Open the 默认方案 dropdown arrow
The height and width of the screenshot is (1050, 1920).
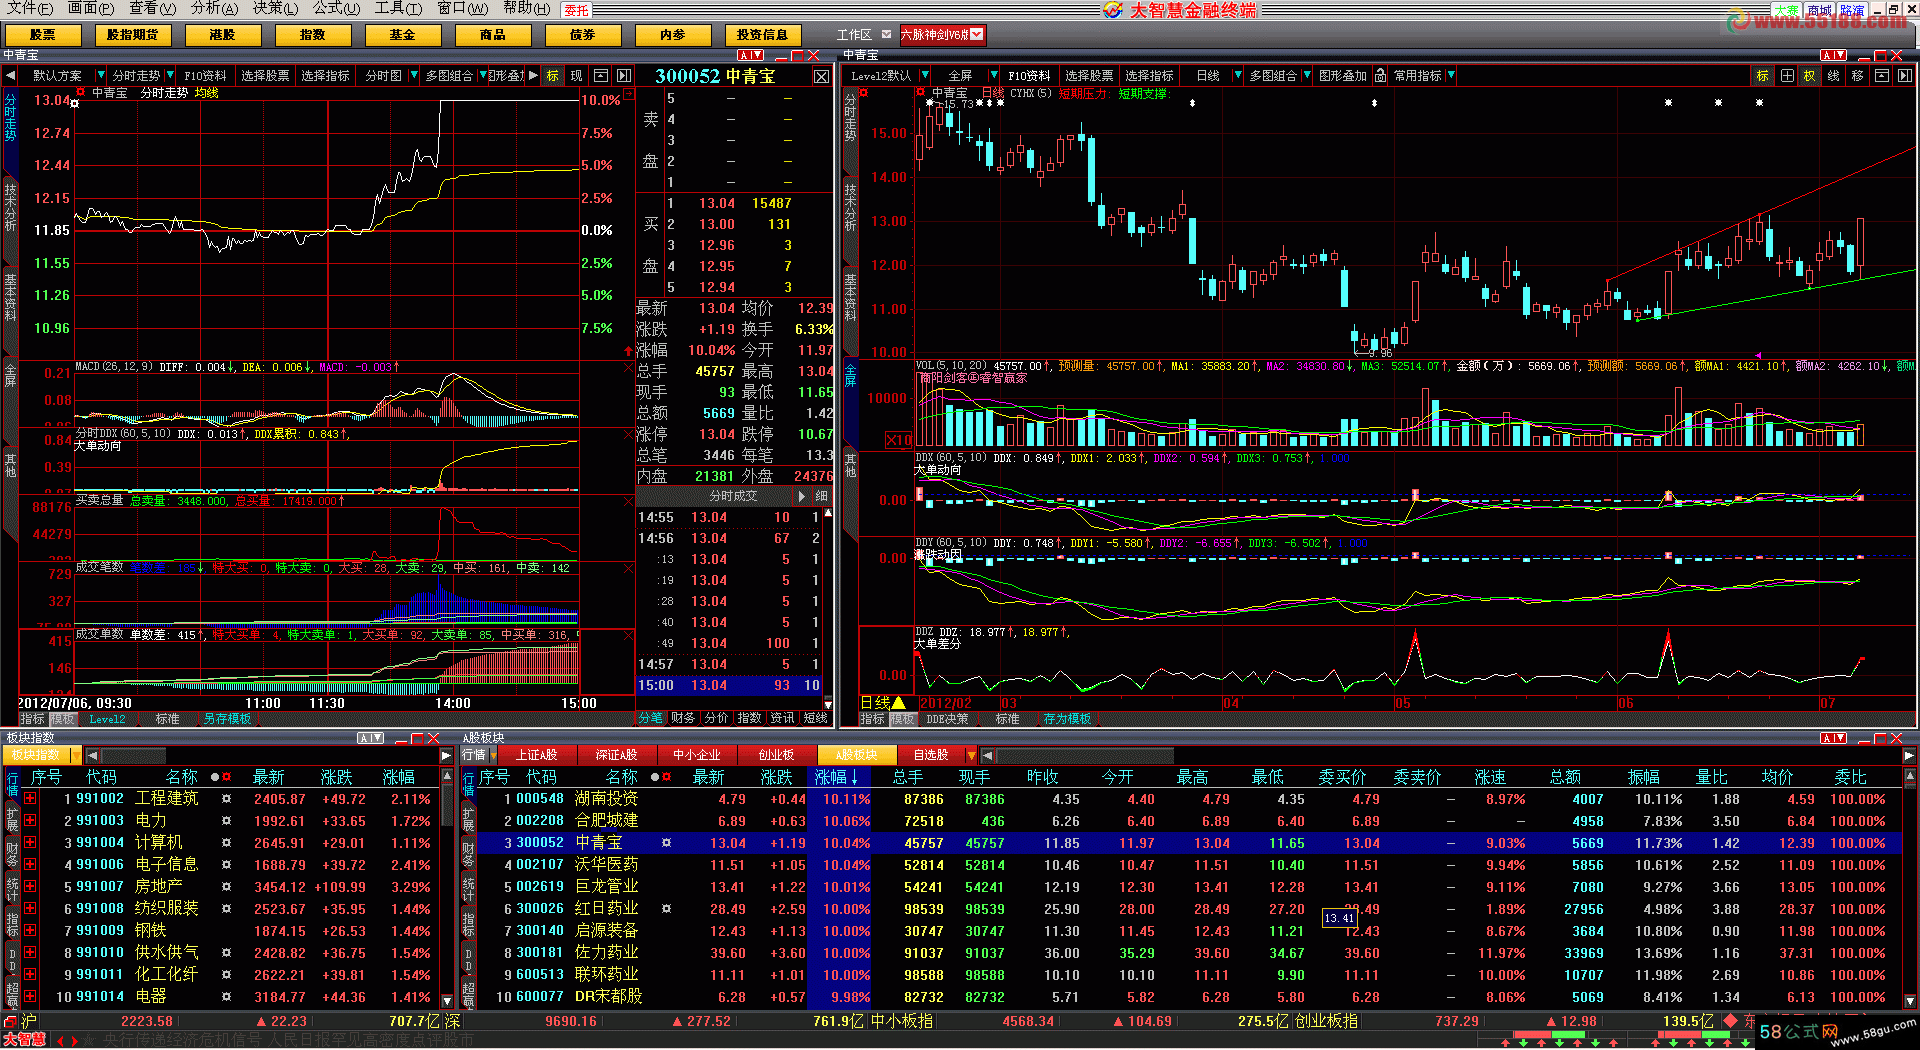click(100, 76)
